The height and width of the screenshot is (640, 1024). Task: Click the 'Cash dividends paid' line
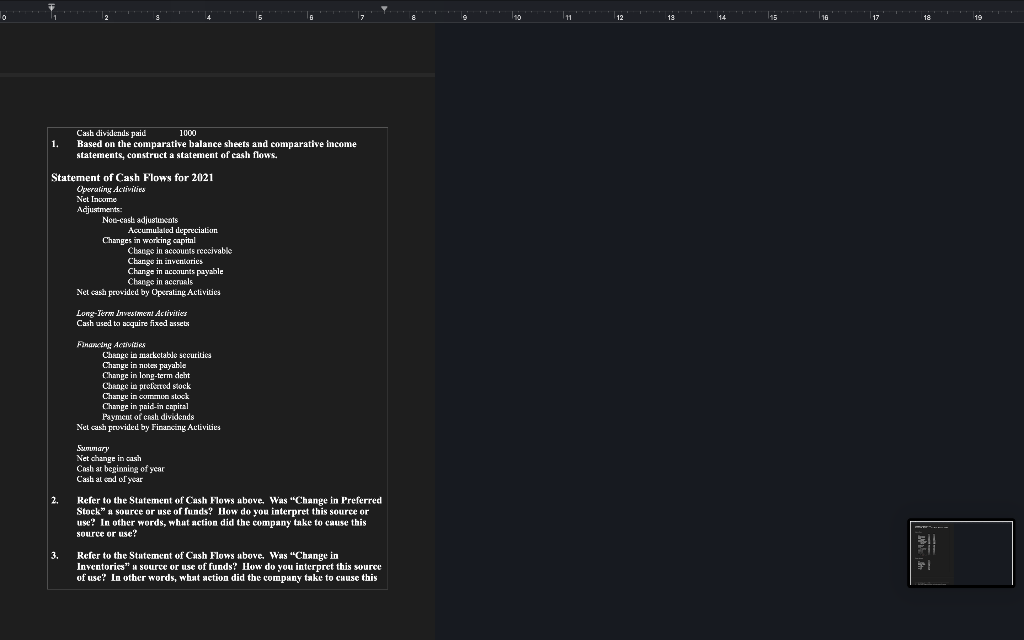(111, 133)
